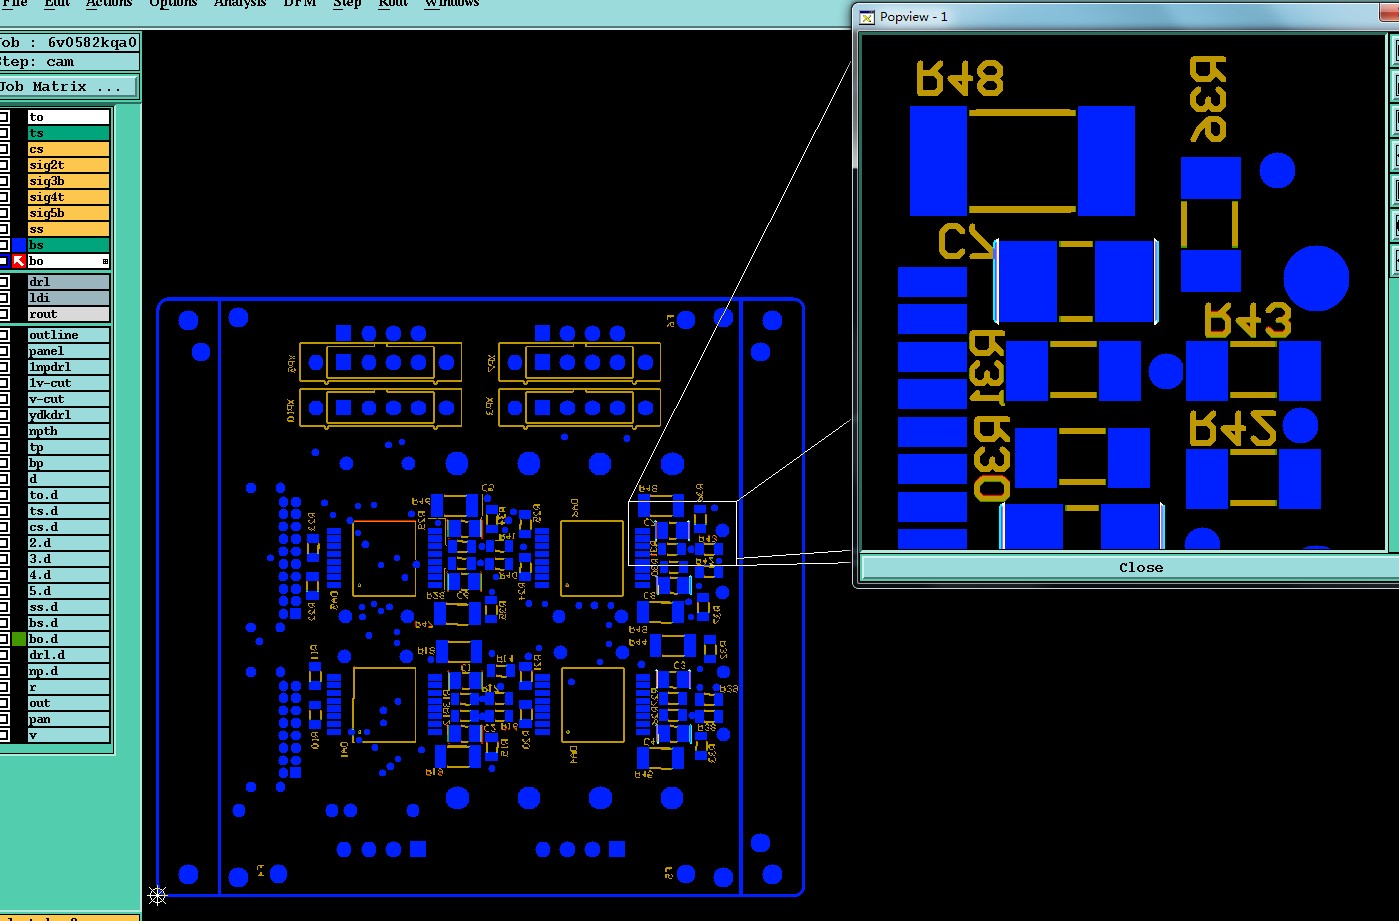Open the Options menu
Screen dimensions: 1399x921
pyautogui.click(x=174, y=4)
